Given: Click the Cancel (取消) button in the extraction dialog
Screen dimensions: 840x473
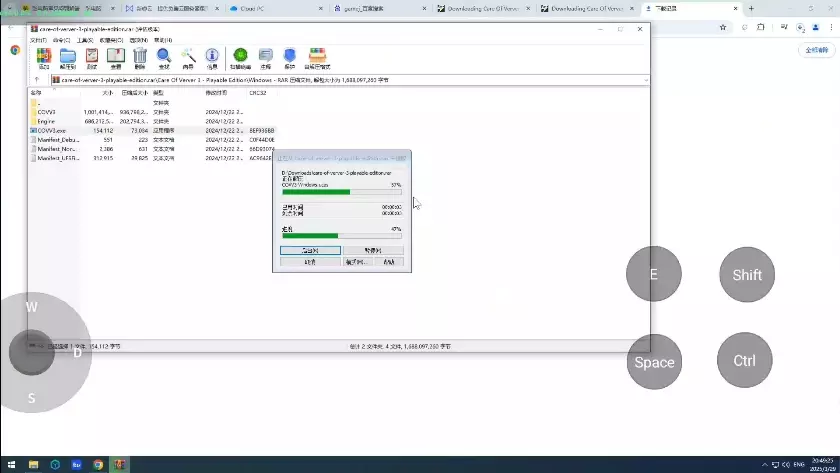Looking at the screenshot, I should pos(310,262).
